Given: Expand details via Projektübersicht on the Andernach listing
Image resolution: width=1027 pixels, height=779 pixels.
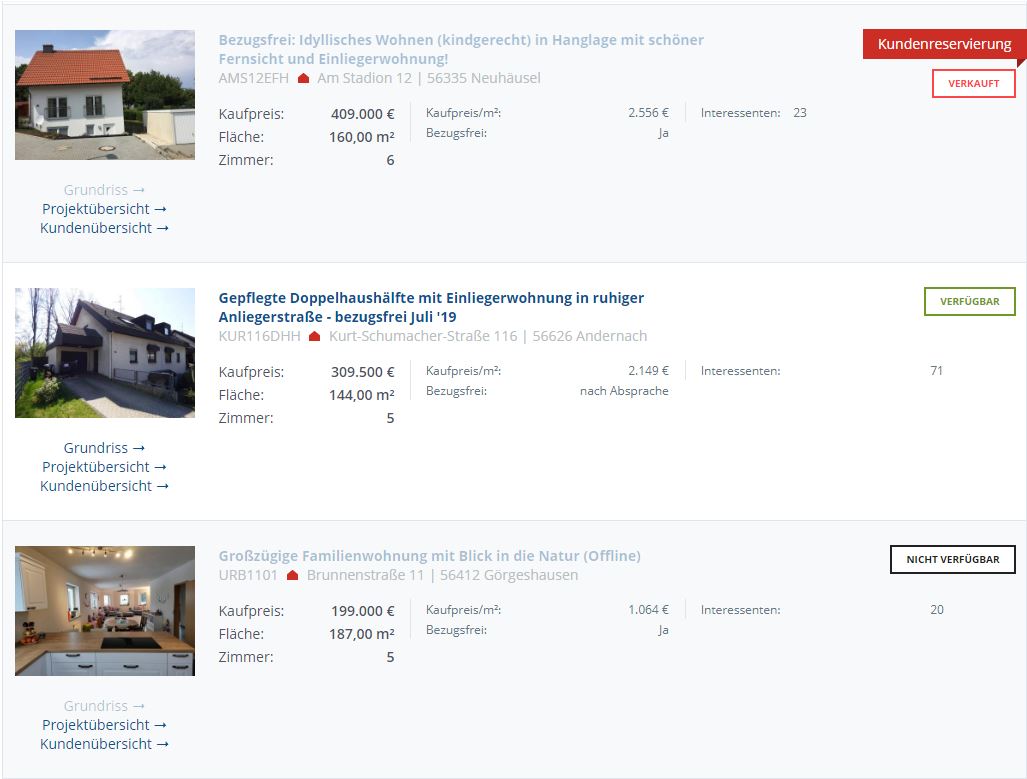Looking at the screenshot, I should 104,467.
